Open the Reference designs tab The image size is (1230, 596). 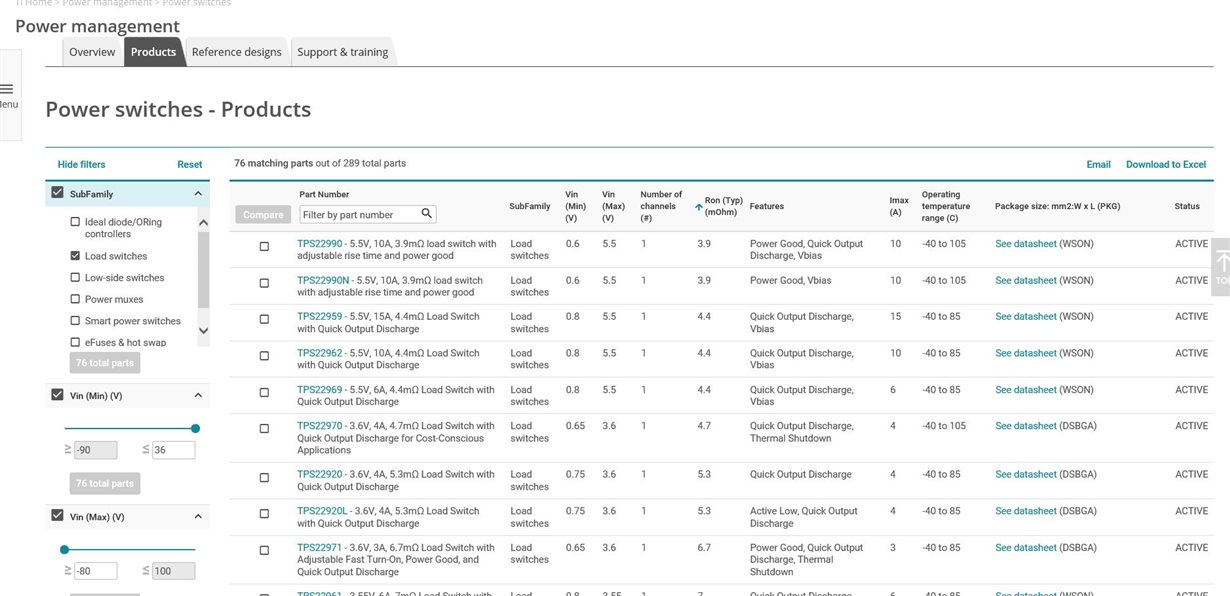click(x=237, y=52)
